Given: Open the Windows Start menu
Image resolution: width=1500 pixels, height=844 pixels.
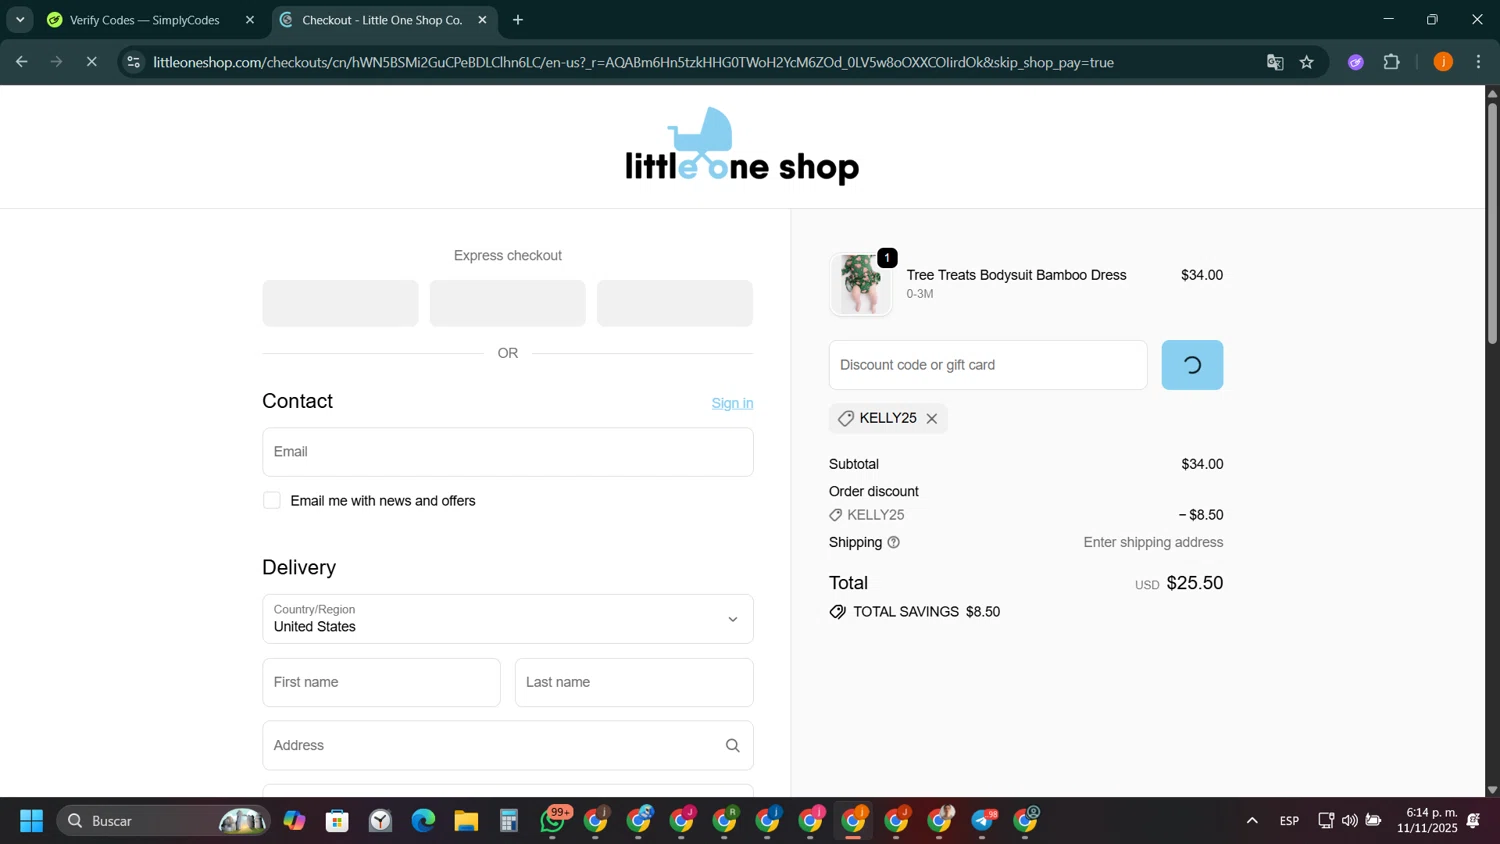Looking at the screenshot, I should point(31,821).
